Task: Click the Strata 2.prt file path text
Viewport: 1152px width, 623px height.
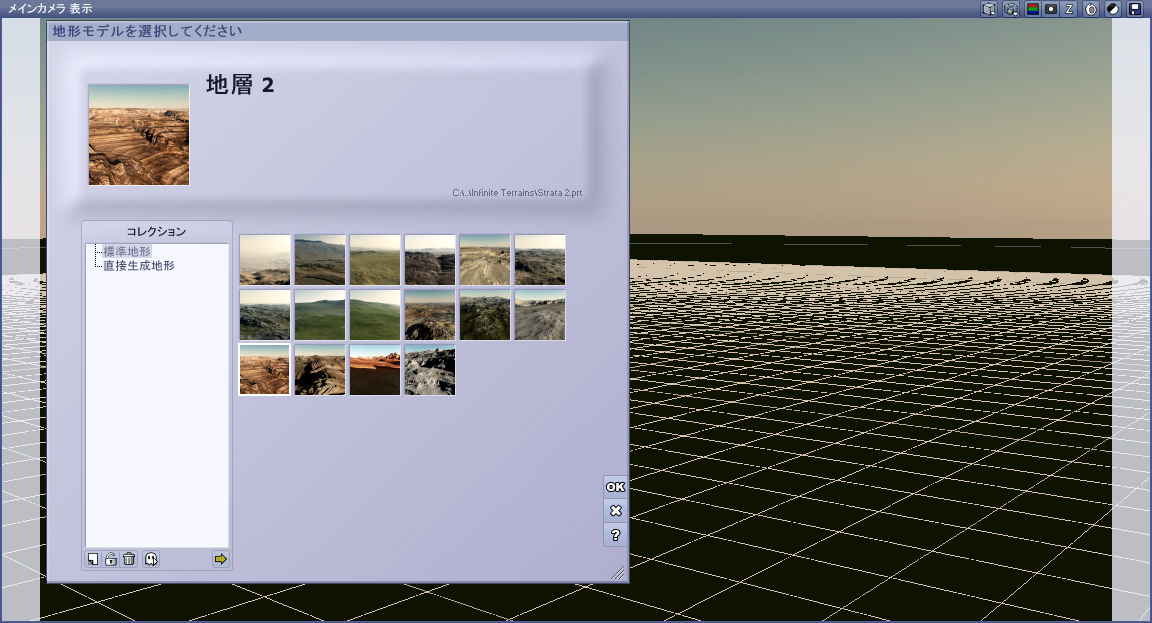Action: pyautogui.click(x=517, y=192)
